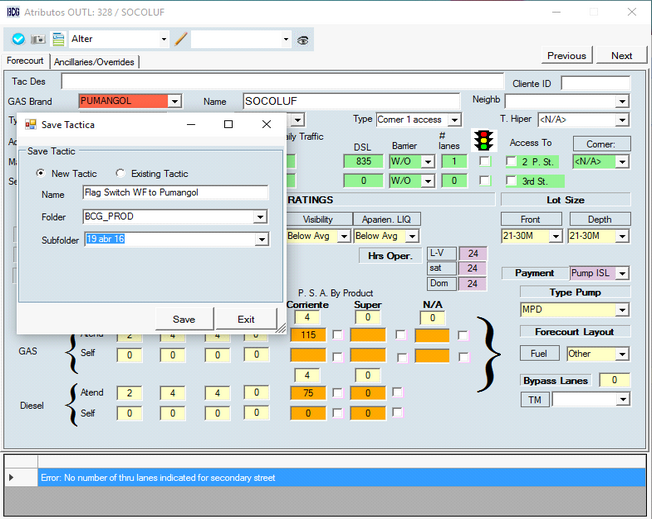652x519 pixels.
Task: Click the Cliente ID input field
Action: coord(595,83)
